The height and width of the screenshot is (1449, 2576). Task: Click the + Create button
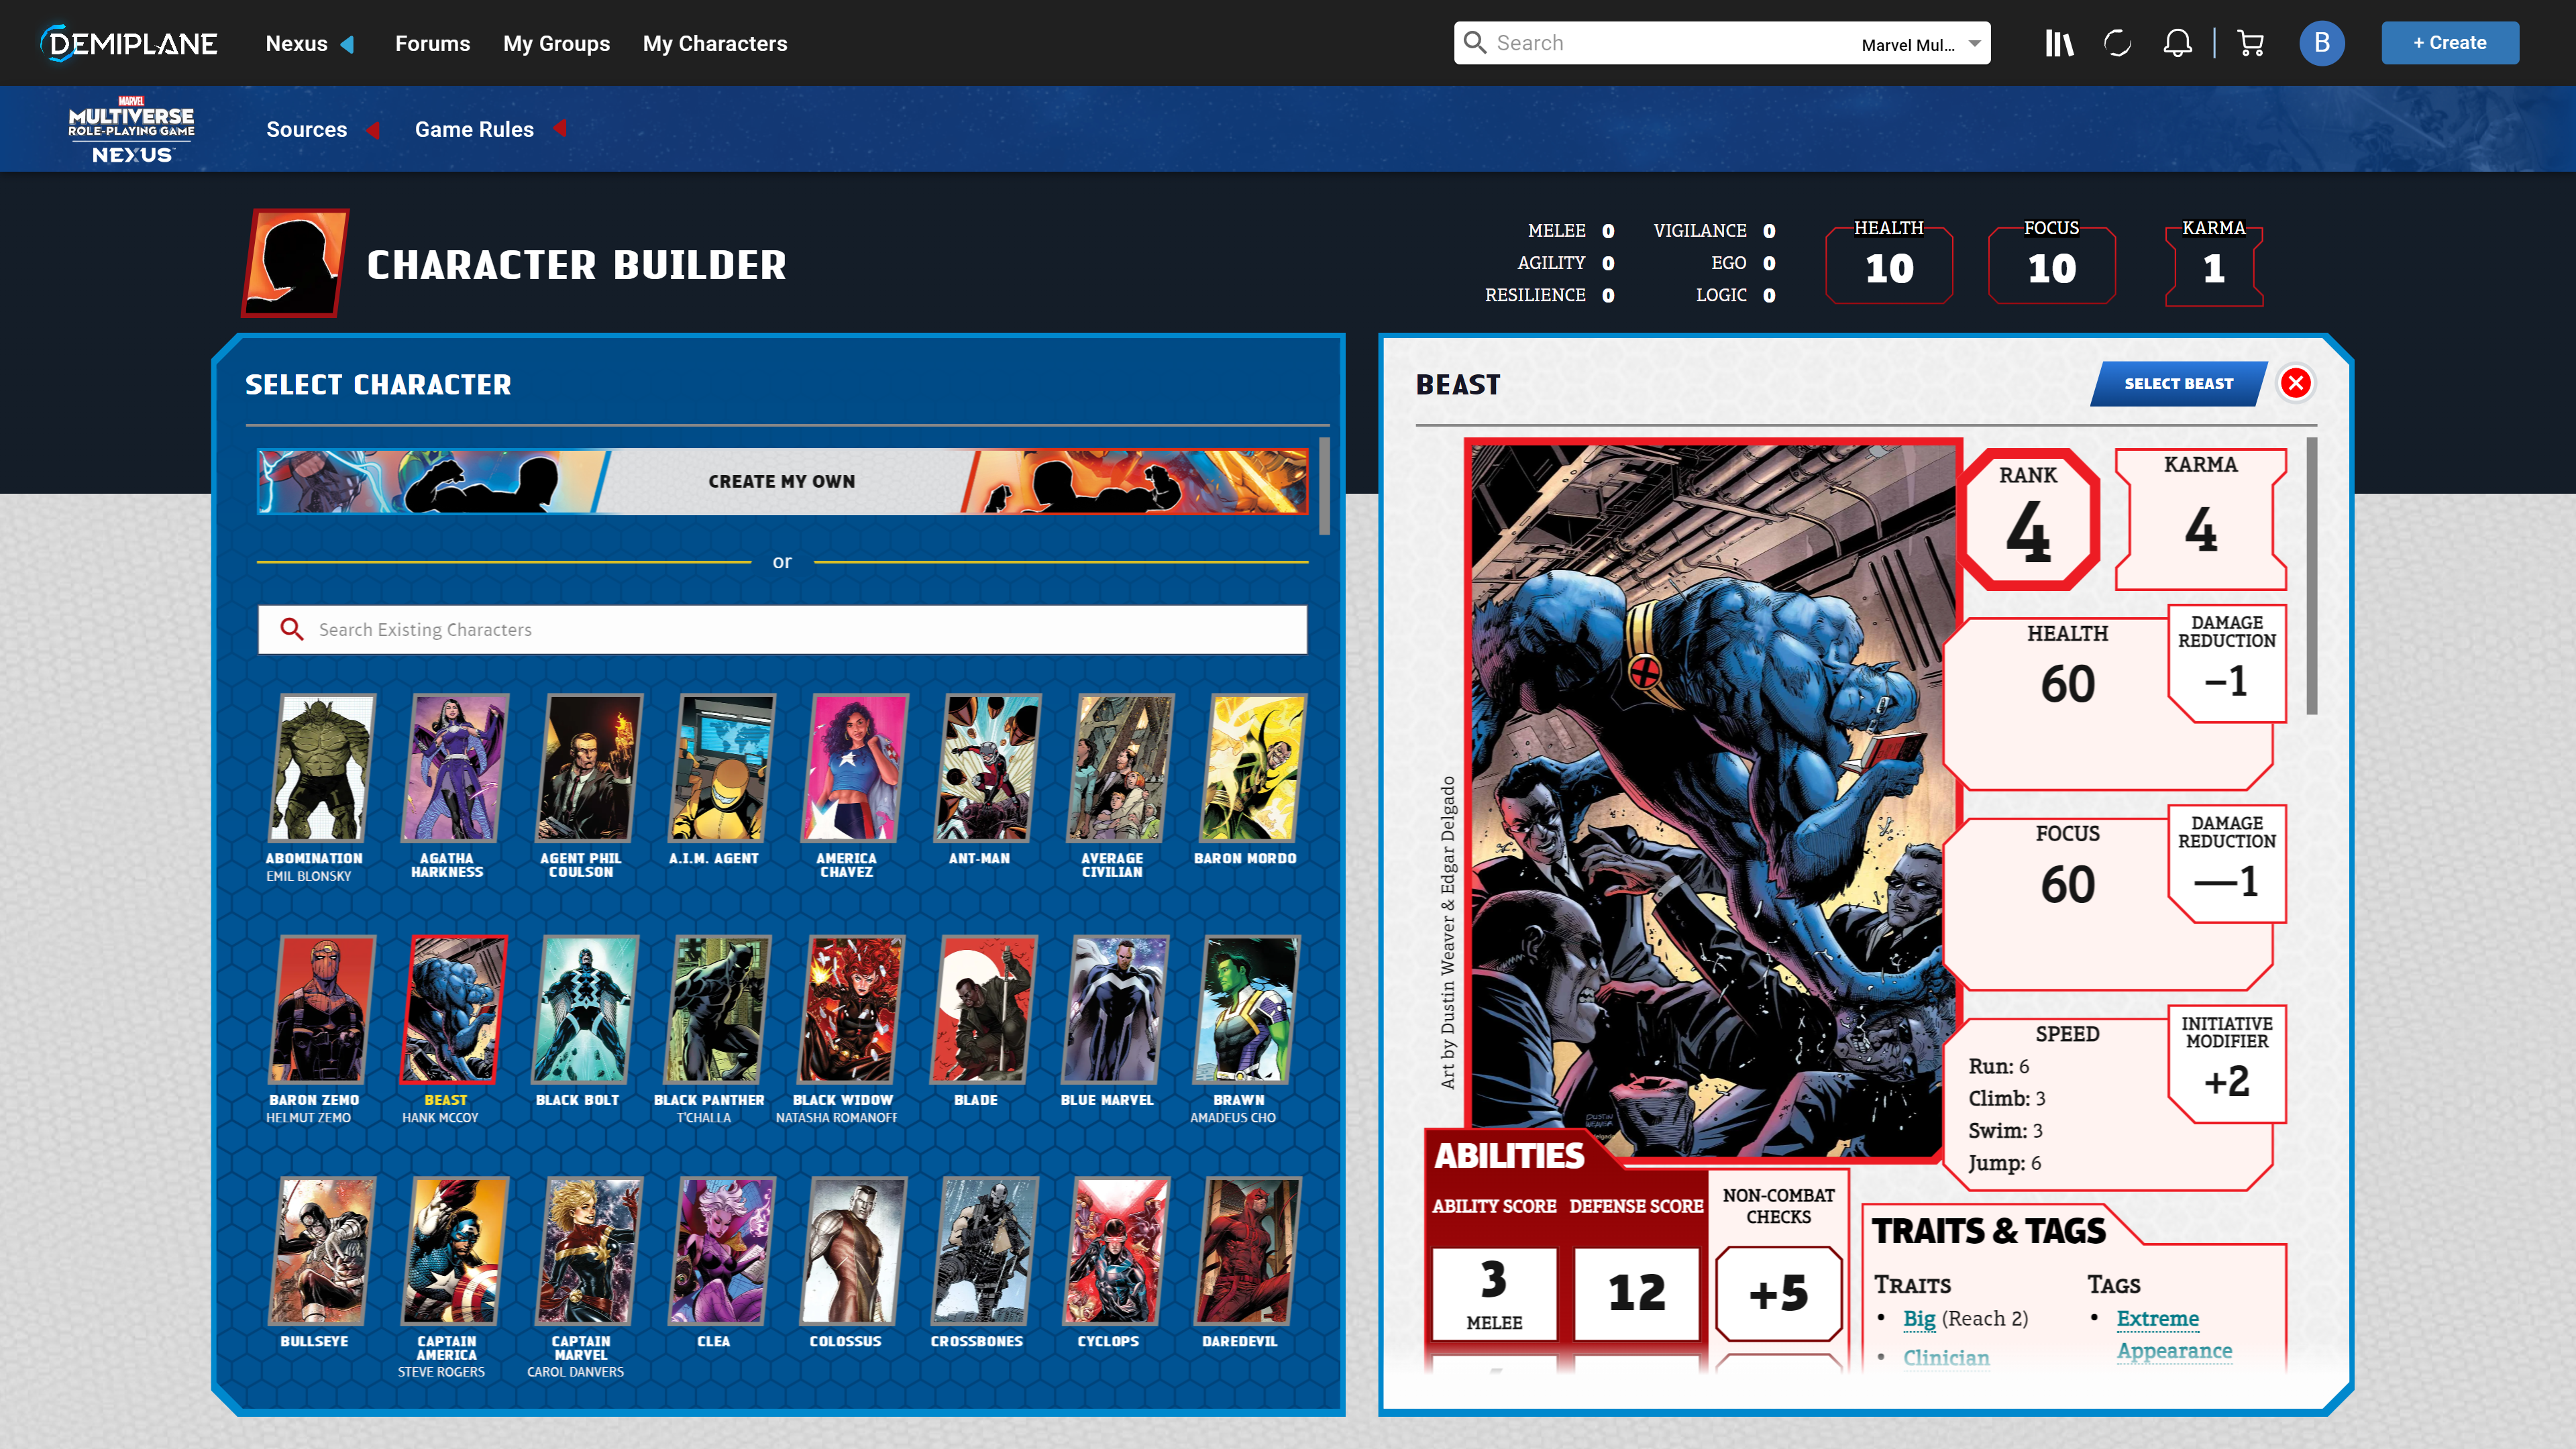pos(2449,43)
